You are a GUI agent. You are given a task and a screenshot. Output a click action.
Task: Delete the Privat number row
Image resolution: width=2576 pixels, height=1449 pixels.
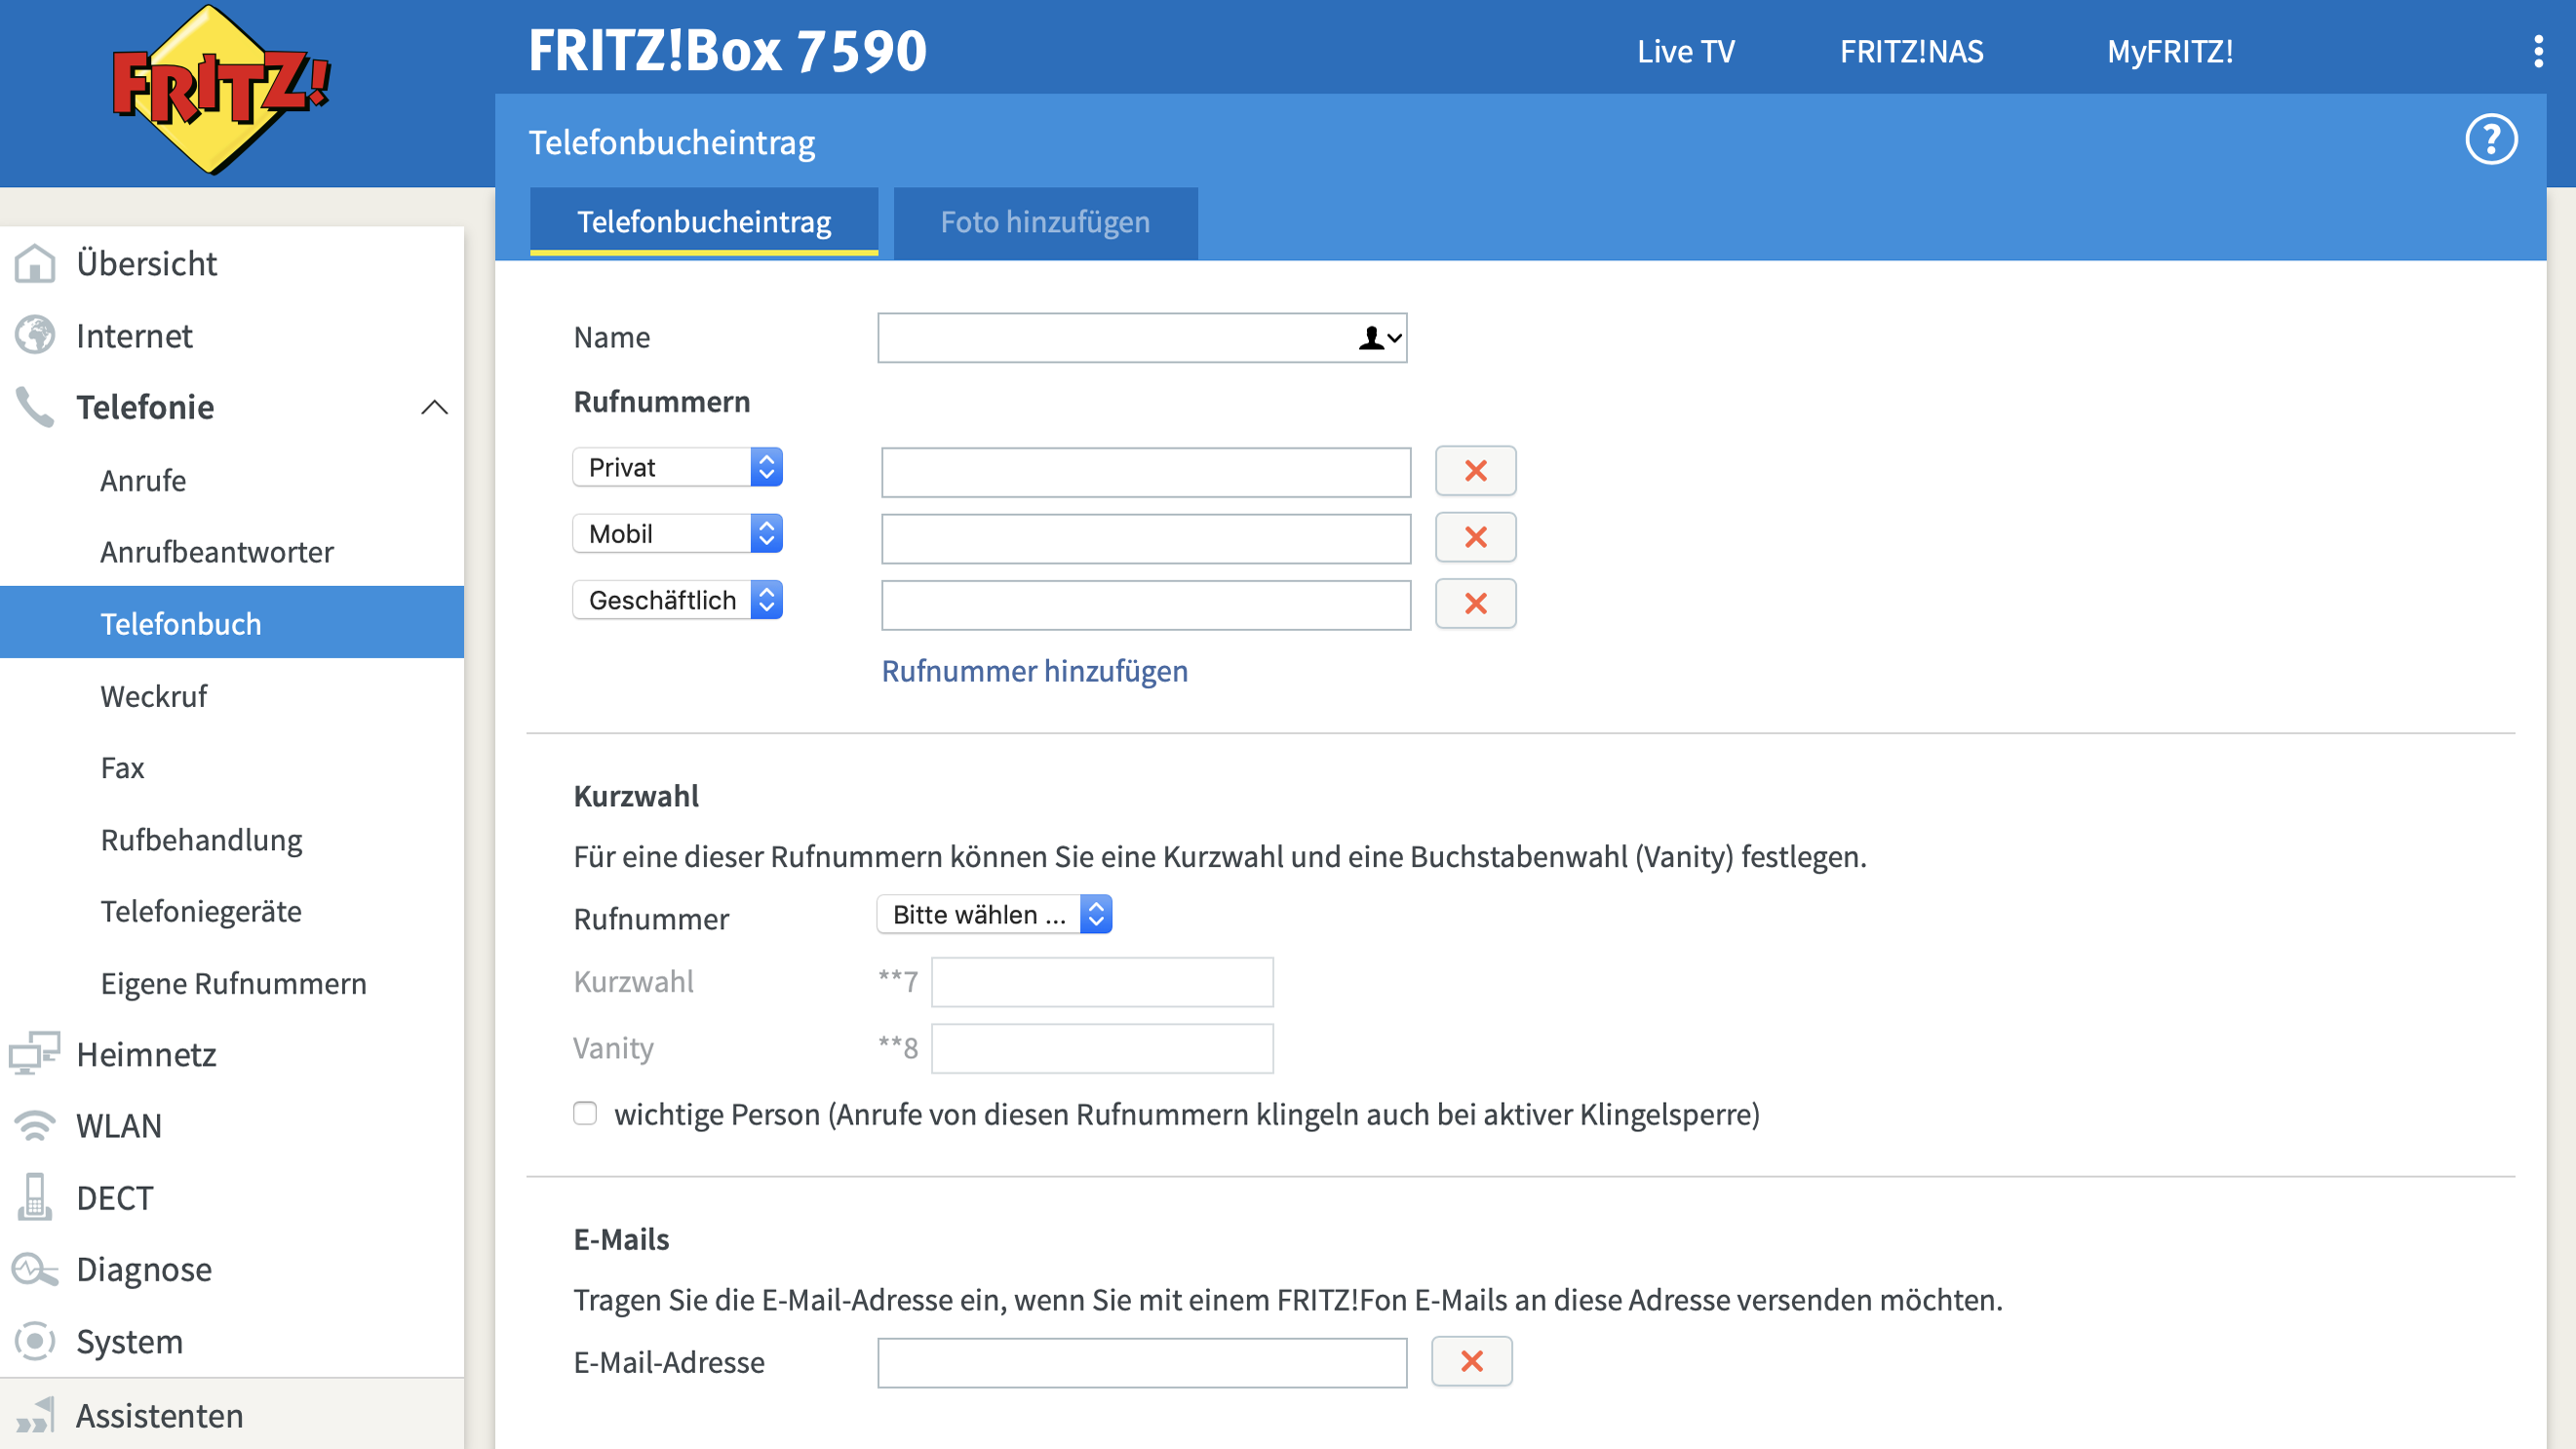click(1475, 471)
